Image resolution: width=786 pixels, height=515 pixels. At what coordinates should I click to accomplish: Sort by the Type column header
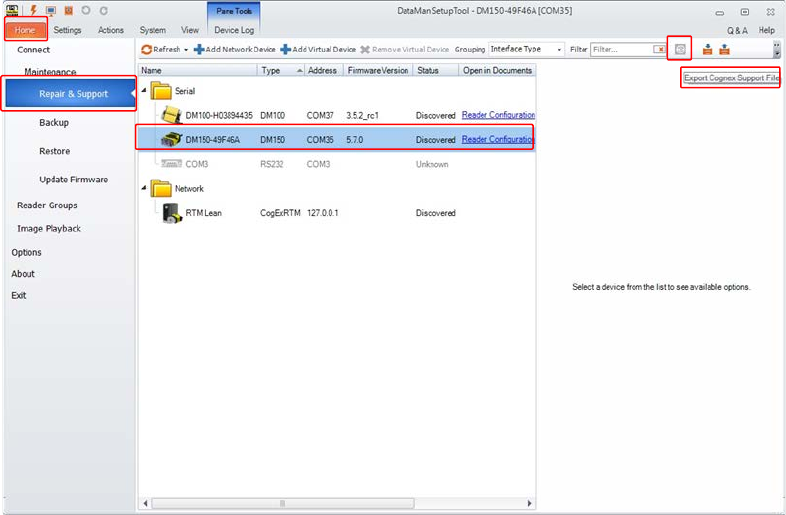(281, 70)
